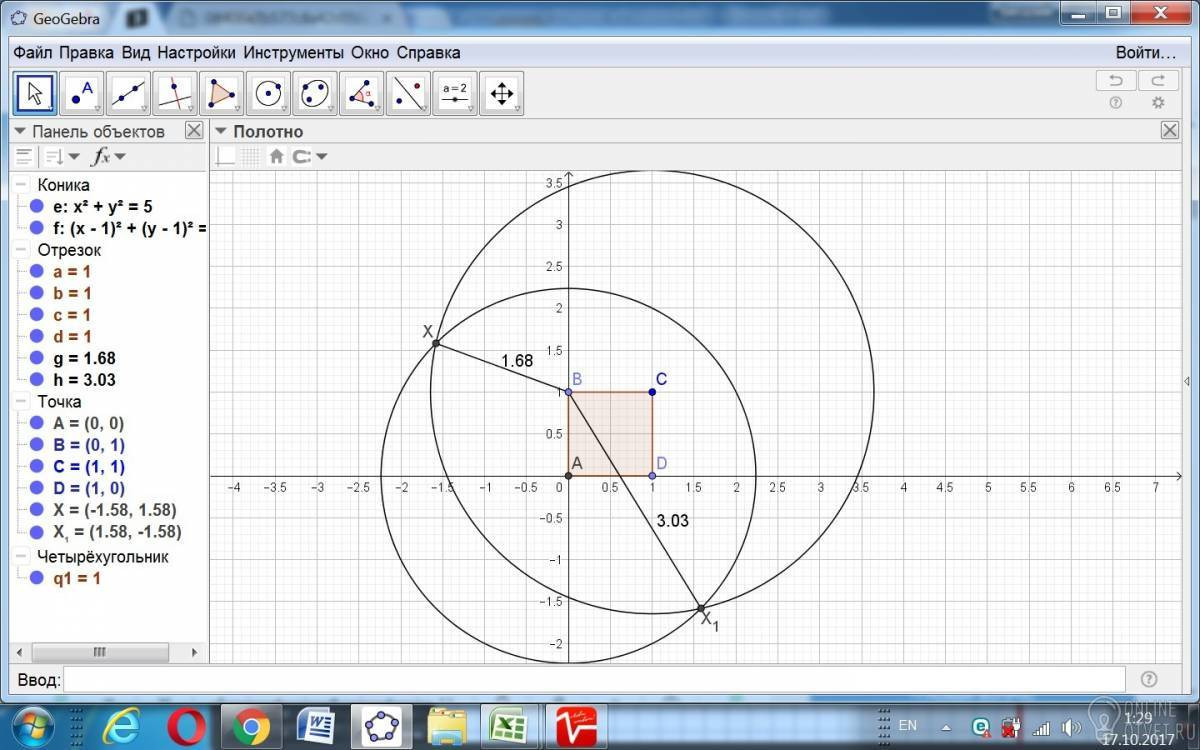This screenshot has width=1200, height=750.
Task: Click the Войти... sign-in link
Action: tap(1146, 52)
